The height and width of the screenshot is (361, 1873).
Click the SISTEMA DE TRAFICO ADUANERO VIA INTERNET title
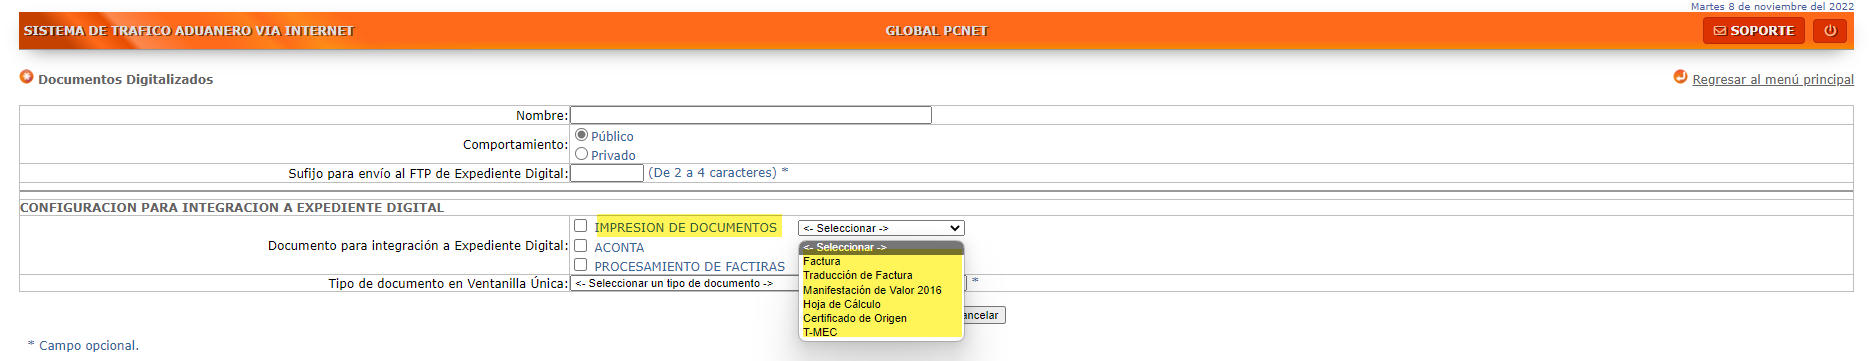[x=189, y=31]
